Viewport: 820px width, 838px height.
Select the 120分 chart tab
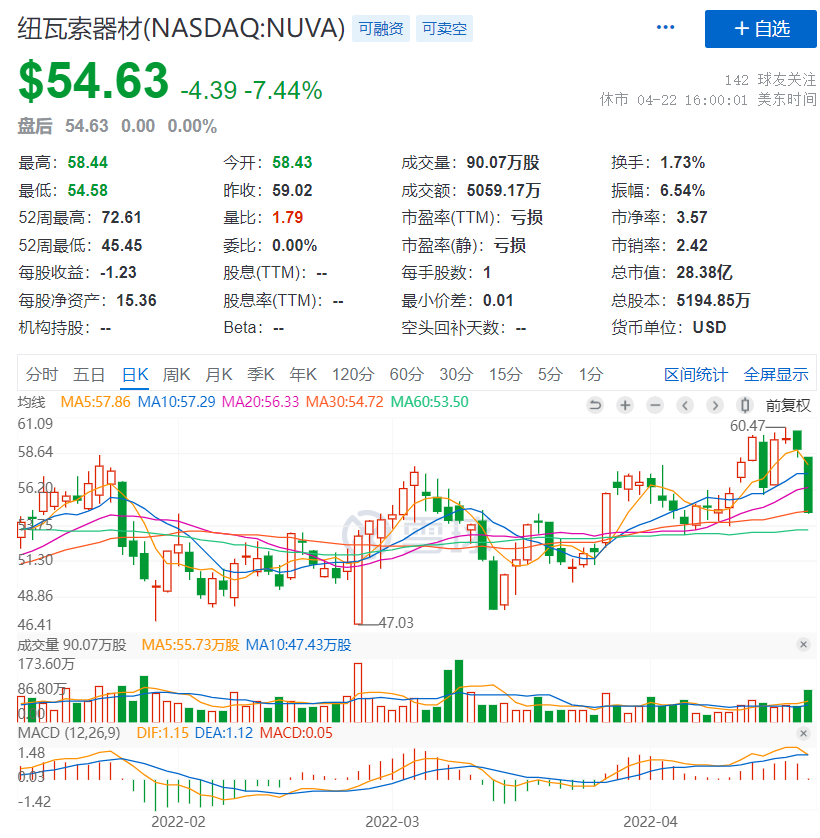point(353,375)
